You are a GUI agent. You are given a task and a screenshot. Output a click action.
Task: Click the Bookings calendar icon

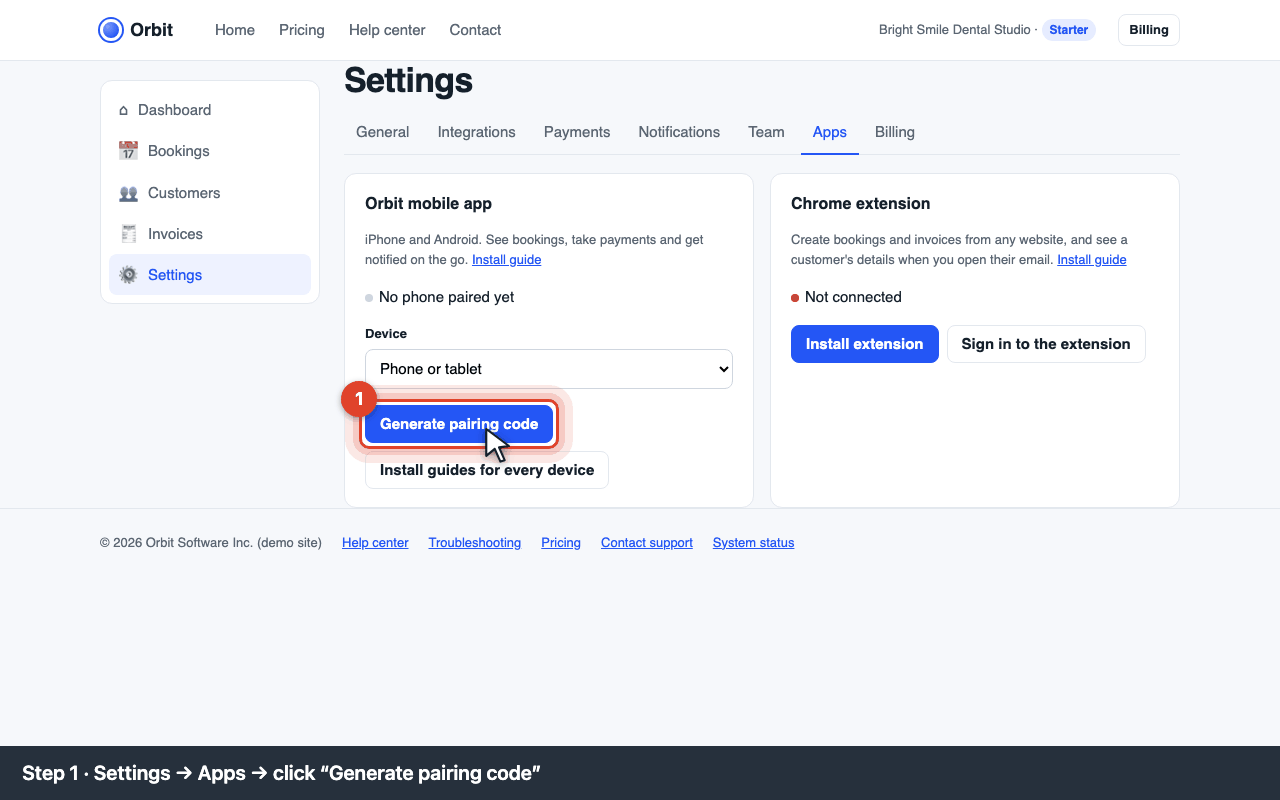point(128,151)
